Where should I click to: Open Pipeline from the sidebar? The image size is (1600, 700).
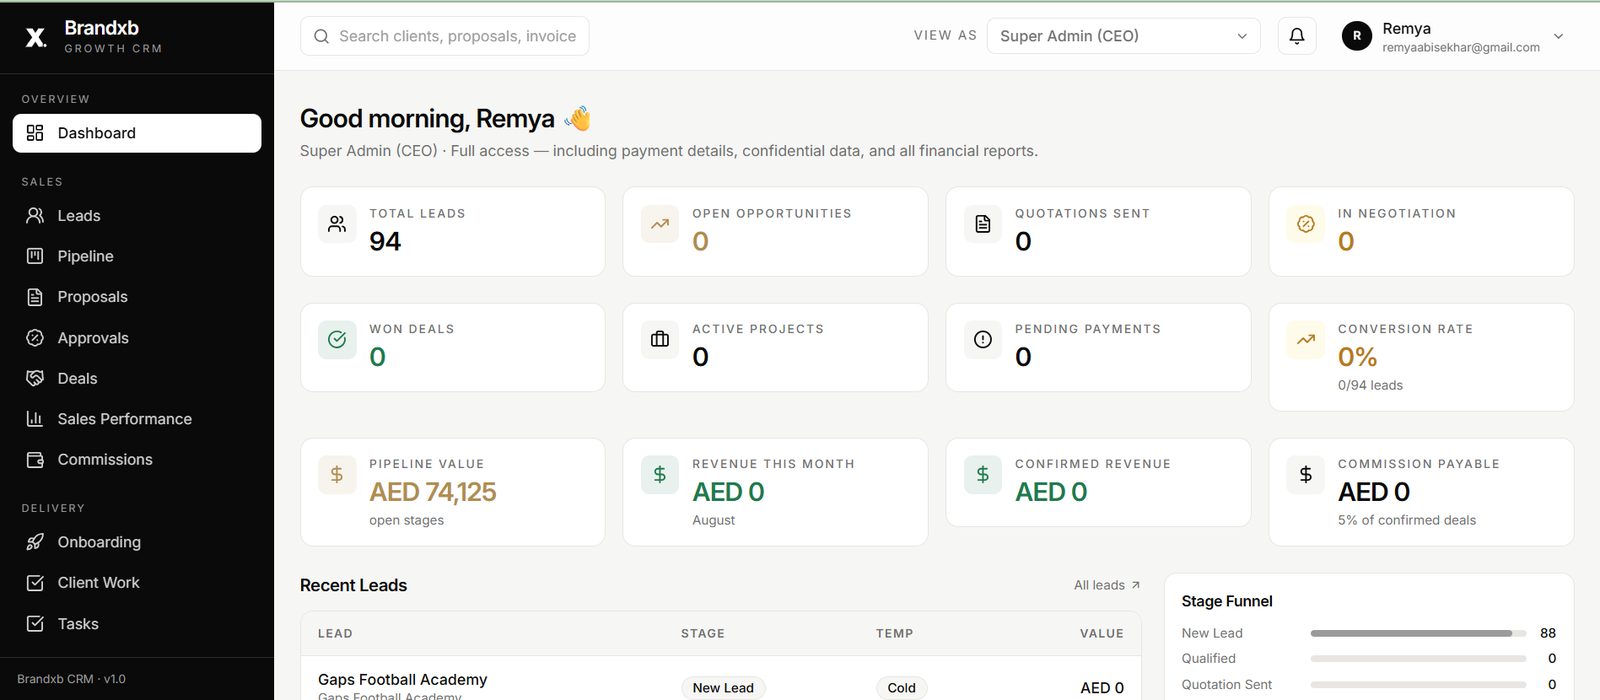pos(137,256)
